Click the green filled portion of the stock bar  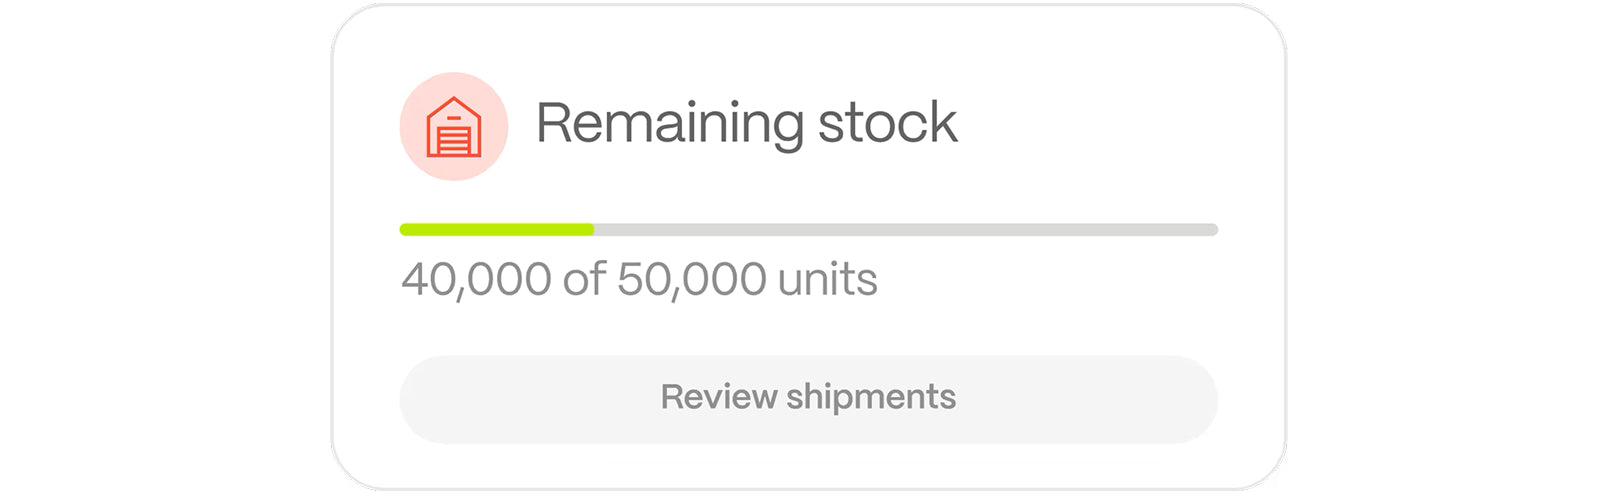[496, 230]
